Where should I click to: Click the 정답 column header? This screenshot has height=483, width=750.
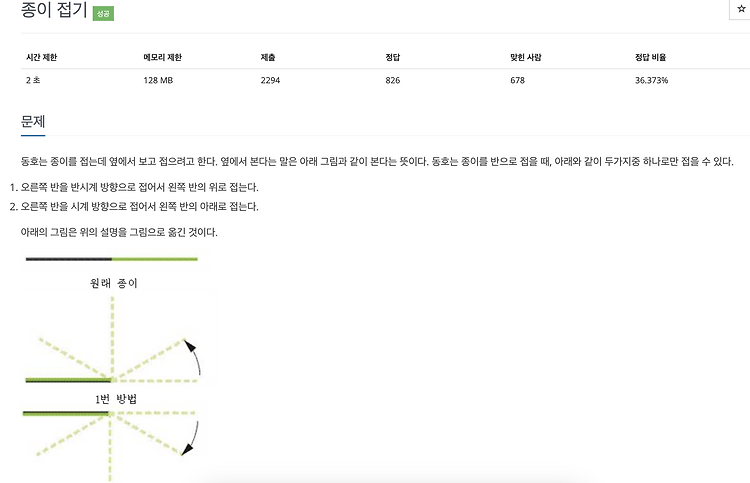pyautogui.click(x=393, y=58)
